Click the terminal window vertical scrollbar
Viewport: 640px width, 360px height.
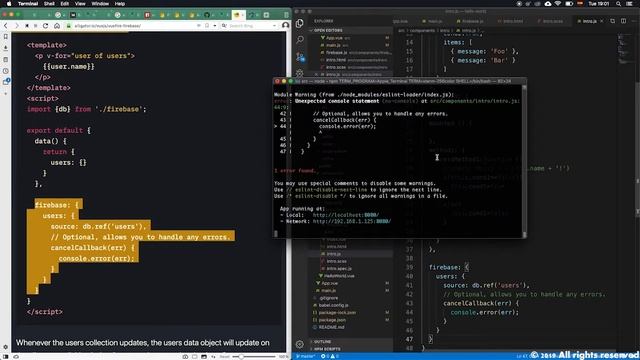pyautogui.click(x=524, y=160)
